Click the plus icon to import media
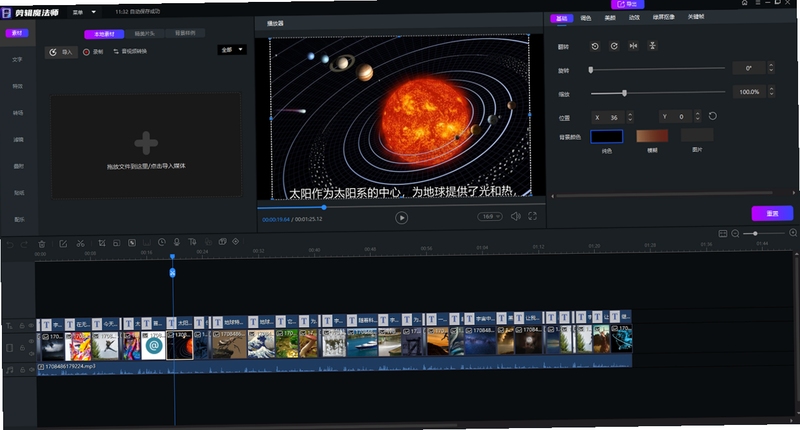 (x=146, y=143)
